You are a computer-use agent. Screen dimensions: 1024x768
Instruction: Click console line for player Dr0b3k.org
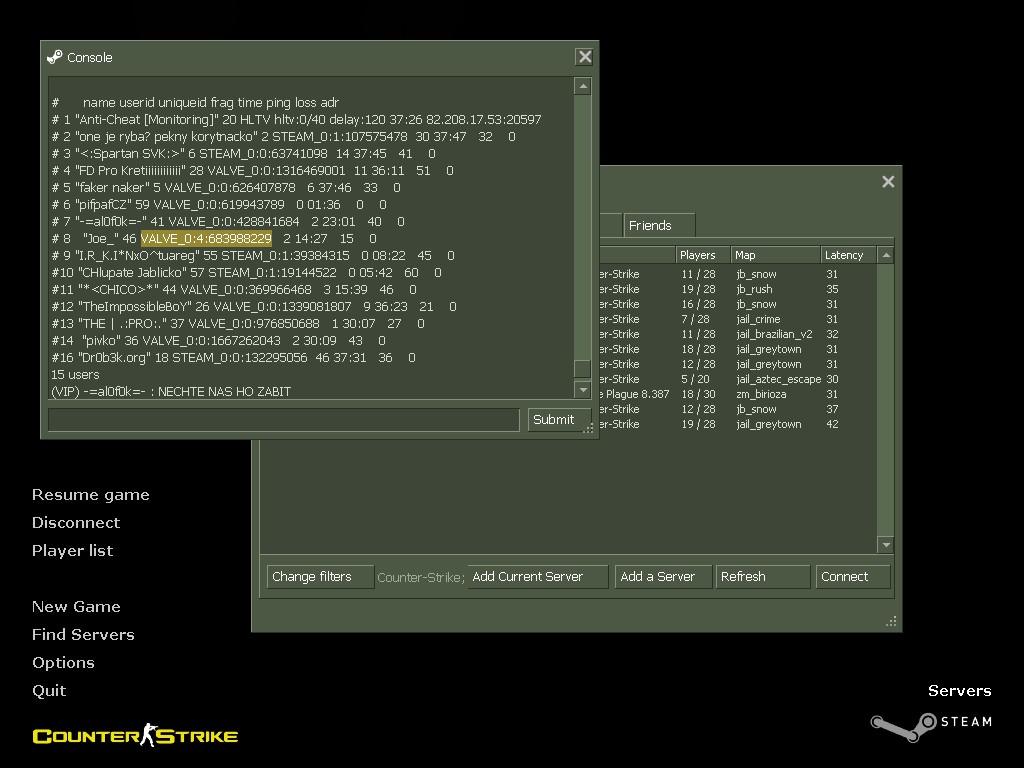[234, 357]
